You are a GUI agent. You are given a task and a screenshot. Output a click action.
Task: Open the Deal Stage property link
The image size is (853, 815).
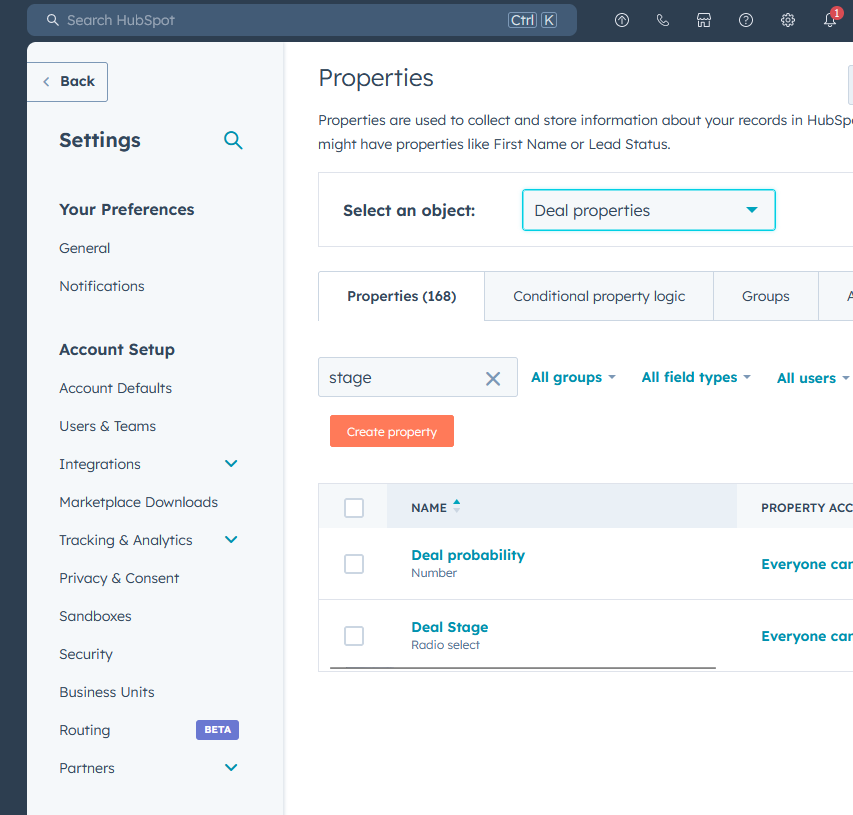point(449,627)
